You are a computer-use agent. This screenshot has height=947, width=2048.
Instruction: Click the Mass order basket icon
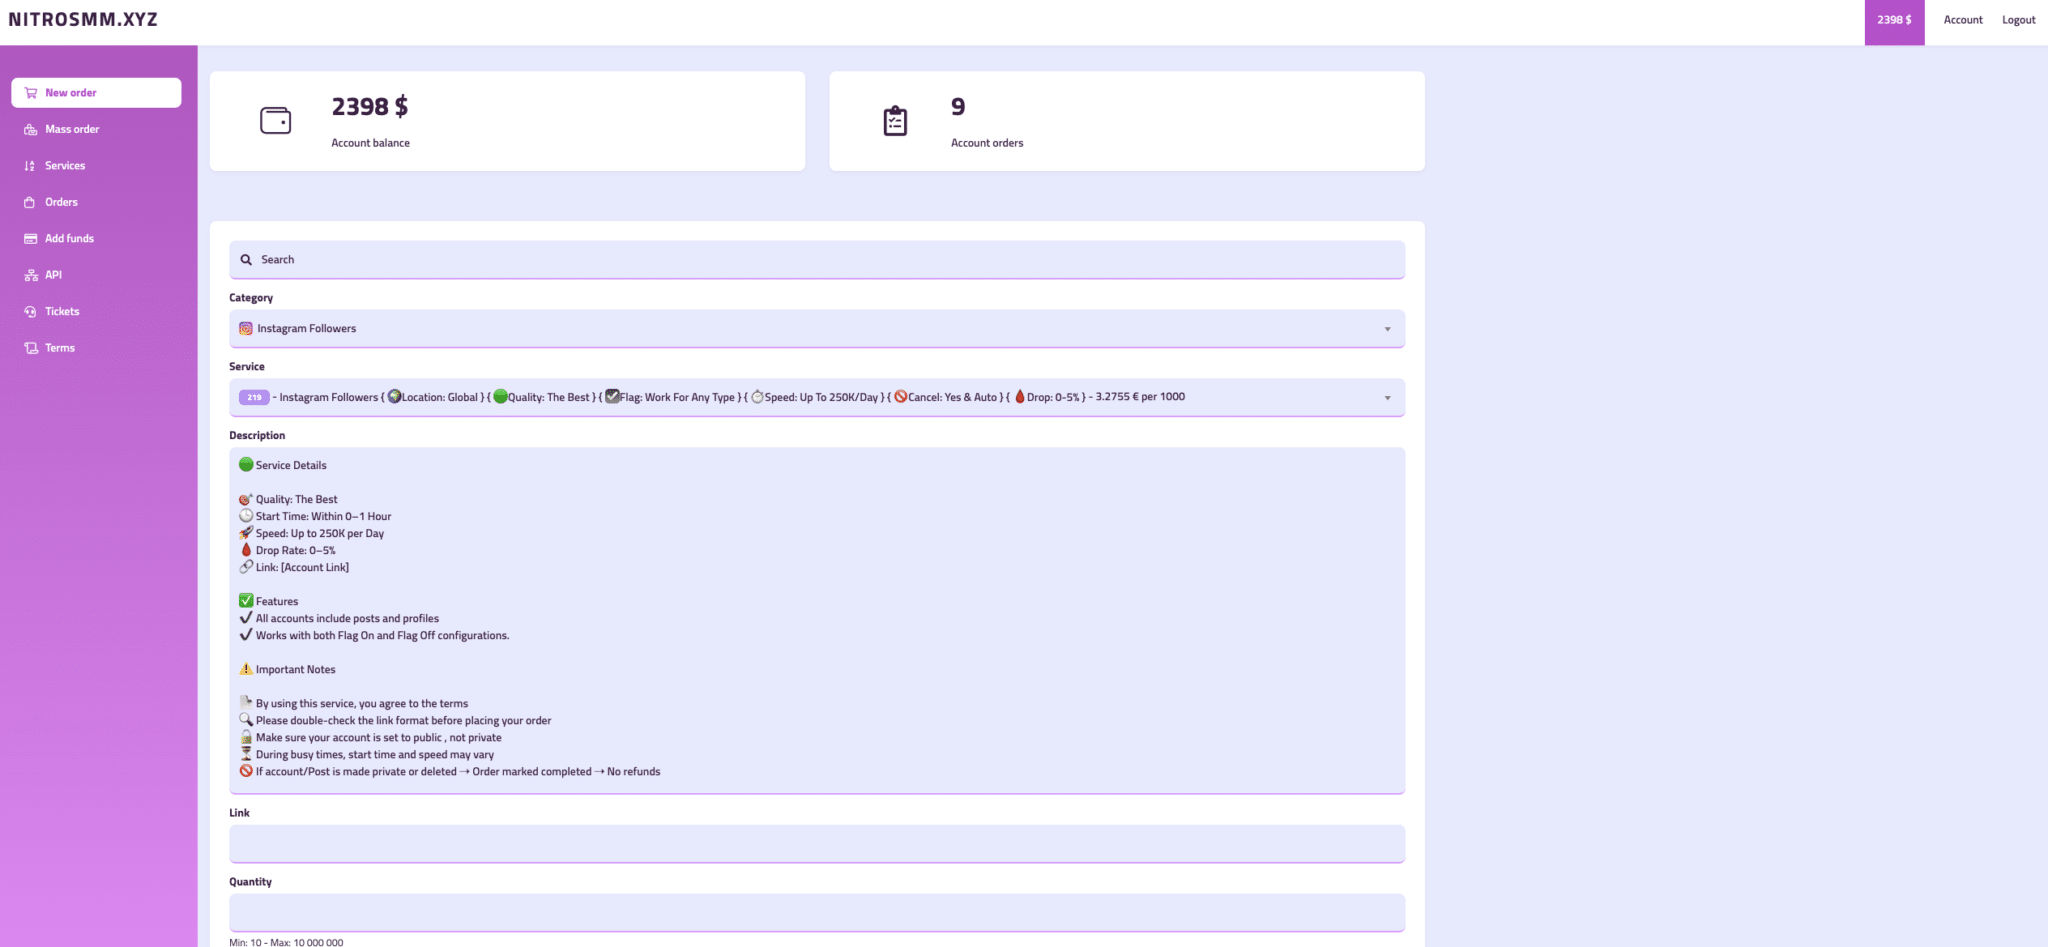point(31,129)
